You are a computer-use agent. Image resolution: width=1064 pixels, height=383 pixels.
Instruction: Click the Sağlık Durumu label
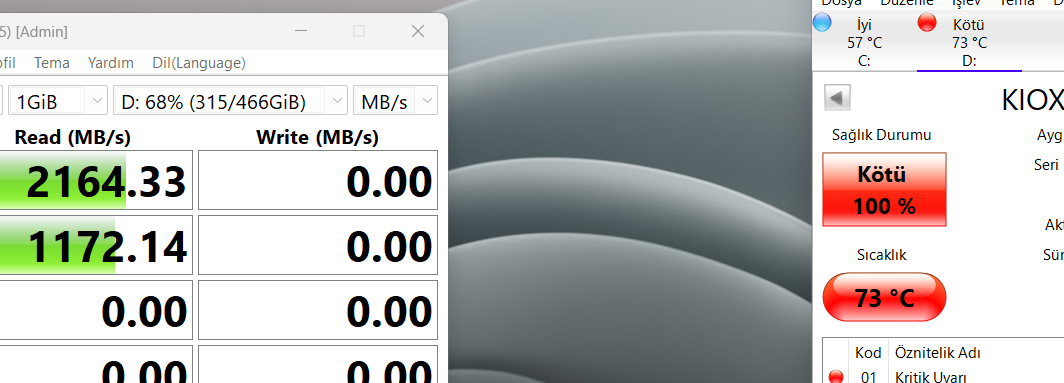coord(881,135)
